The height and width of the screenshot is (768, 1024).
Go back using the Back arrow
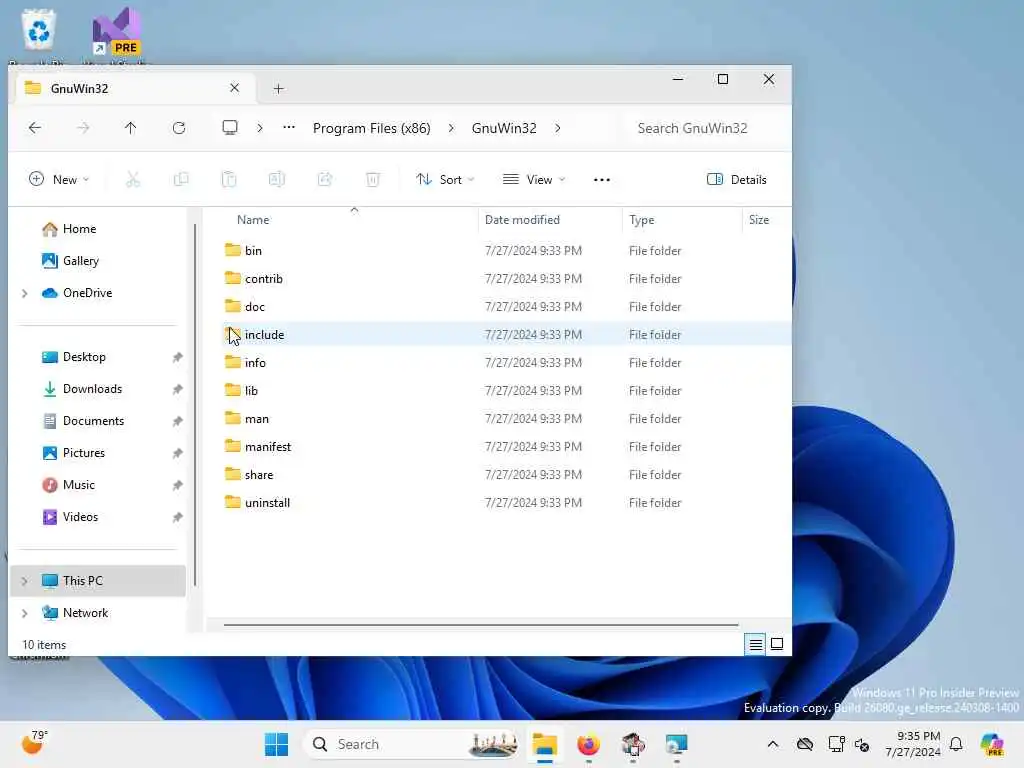point(35,128)
